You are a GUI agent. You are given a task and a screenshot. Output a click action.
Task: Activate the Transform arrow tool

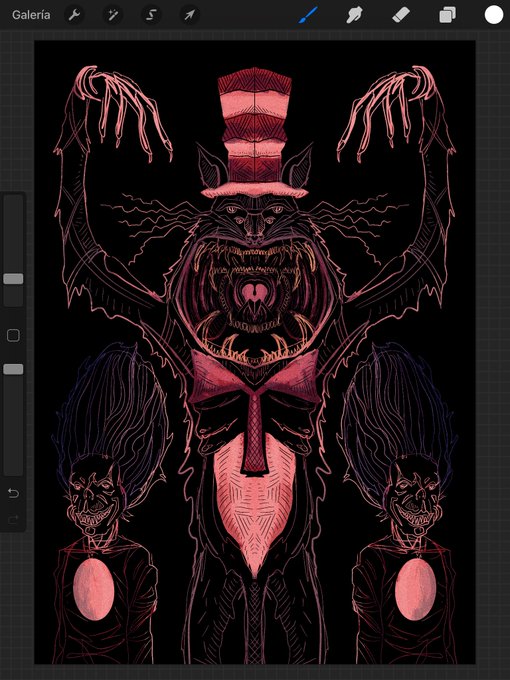[190, 16]
